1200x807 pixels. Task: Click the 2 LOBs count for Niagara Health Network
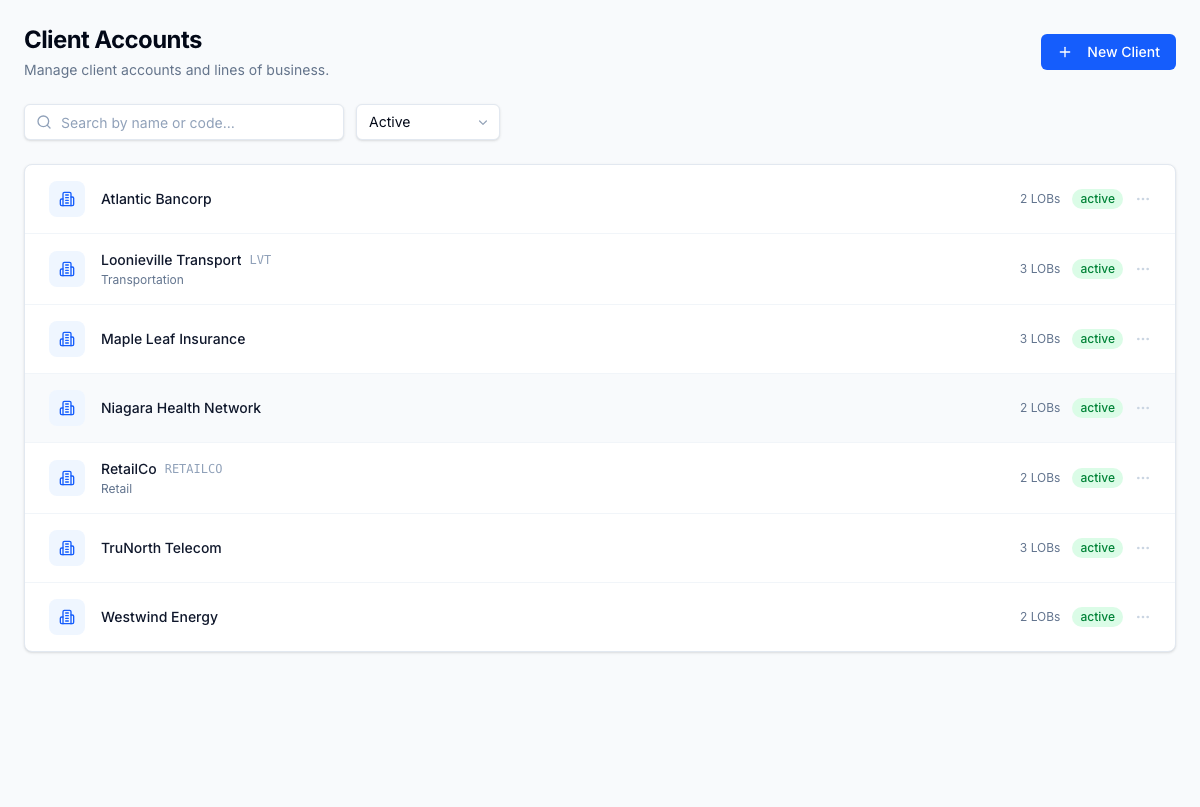click(x=1040, y=408)
